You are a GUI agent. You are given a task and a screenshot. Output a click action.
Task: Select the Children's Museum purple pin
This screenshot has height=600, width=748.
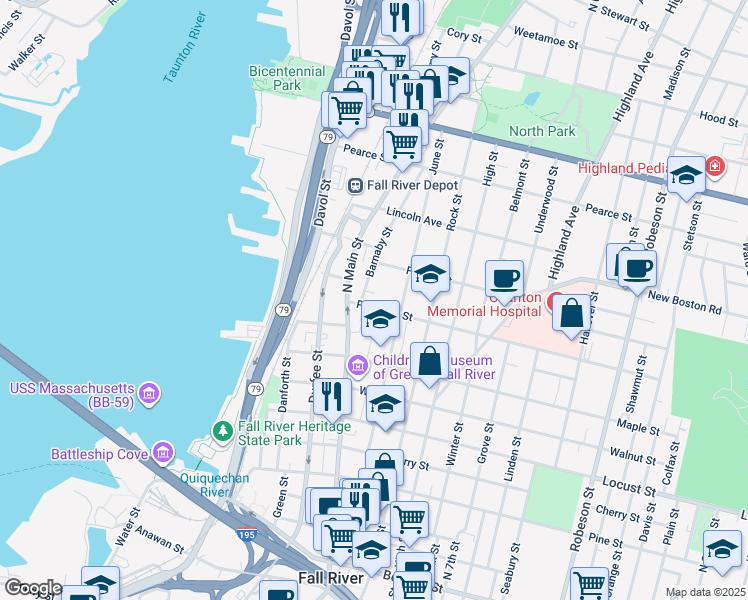click(x=358, y=366)
